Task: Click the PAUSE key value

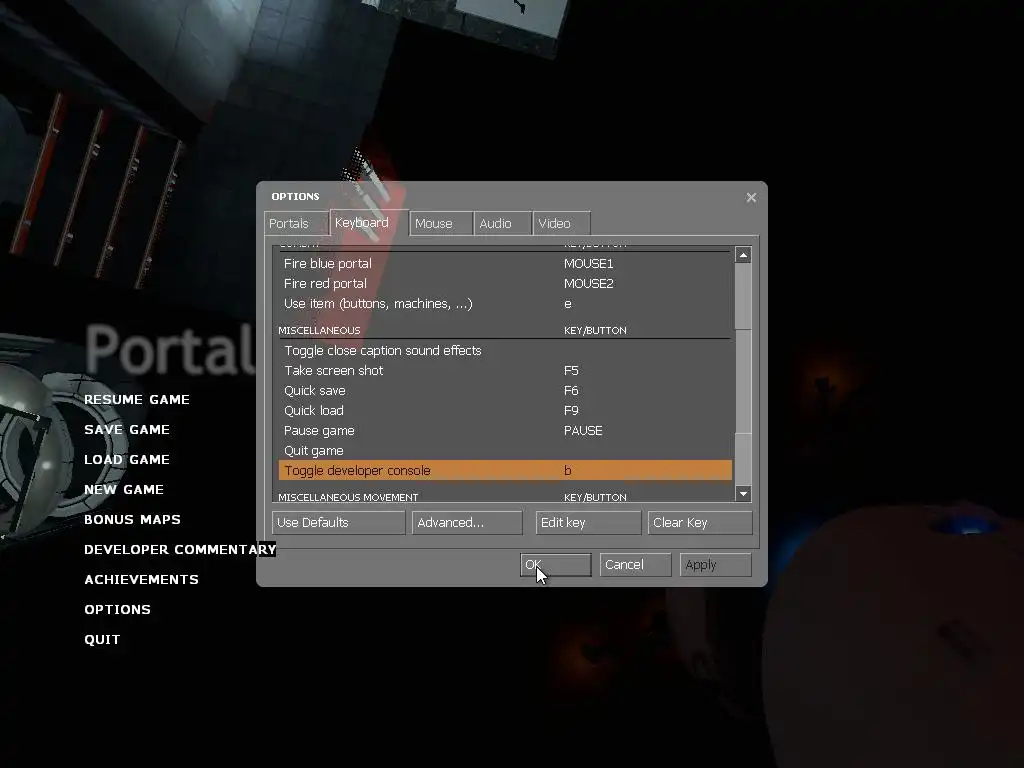Action: click(583, 430)
